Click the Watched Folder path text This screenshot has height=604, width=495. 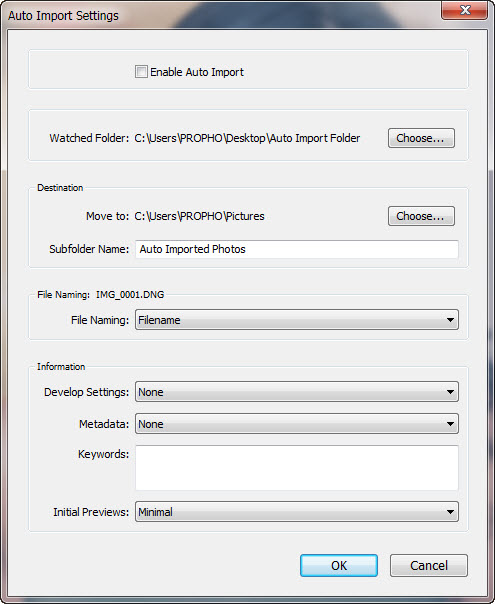[x=247, y=138]
